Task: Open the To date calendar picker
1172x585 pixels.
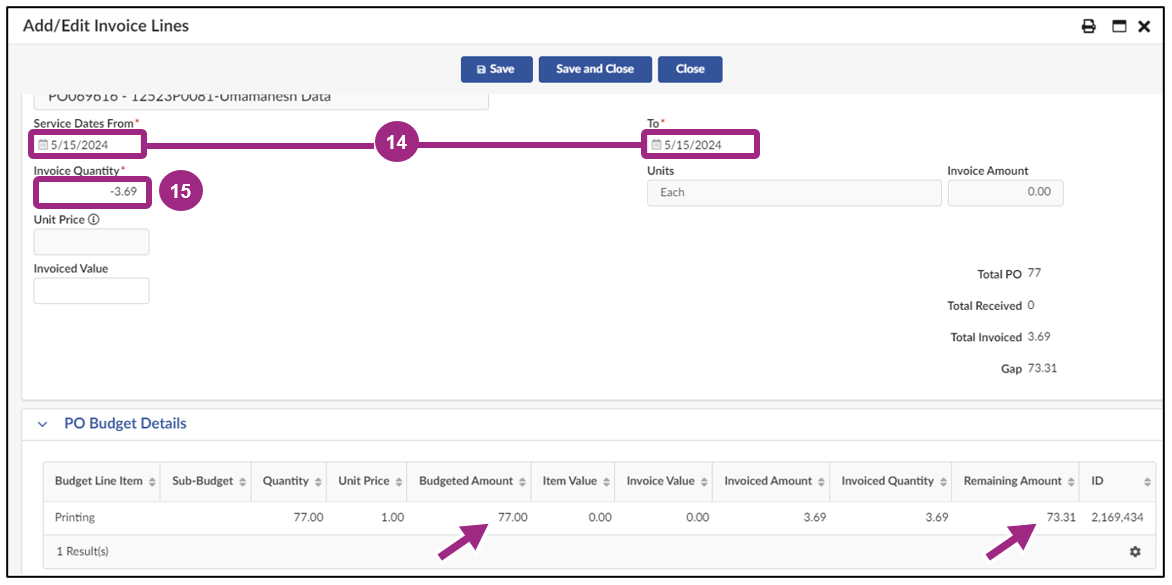Action: 657,143
